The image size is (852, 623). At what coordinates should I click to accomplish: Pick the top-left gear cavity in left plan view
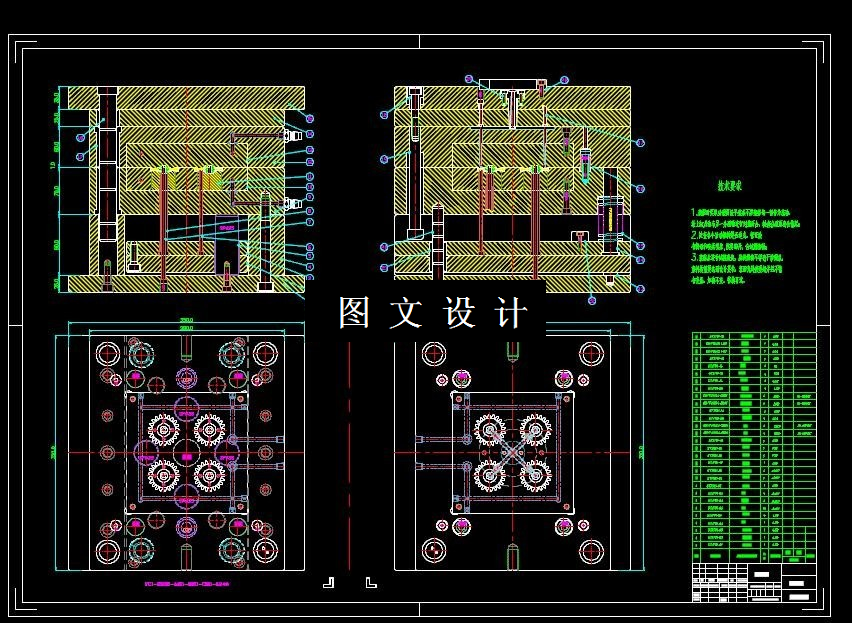[164, 429]
